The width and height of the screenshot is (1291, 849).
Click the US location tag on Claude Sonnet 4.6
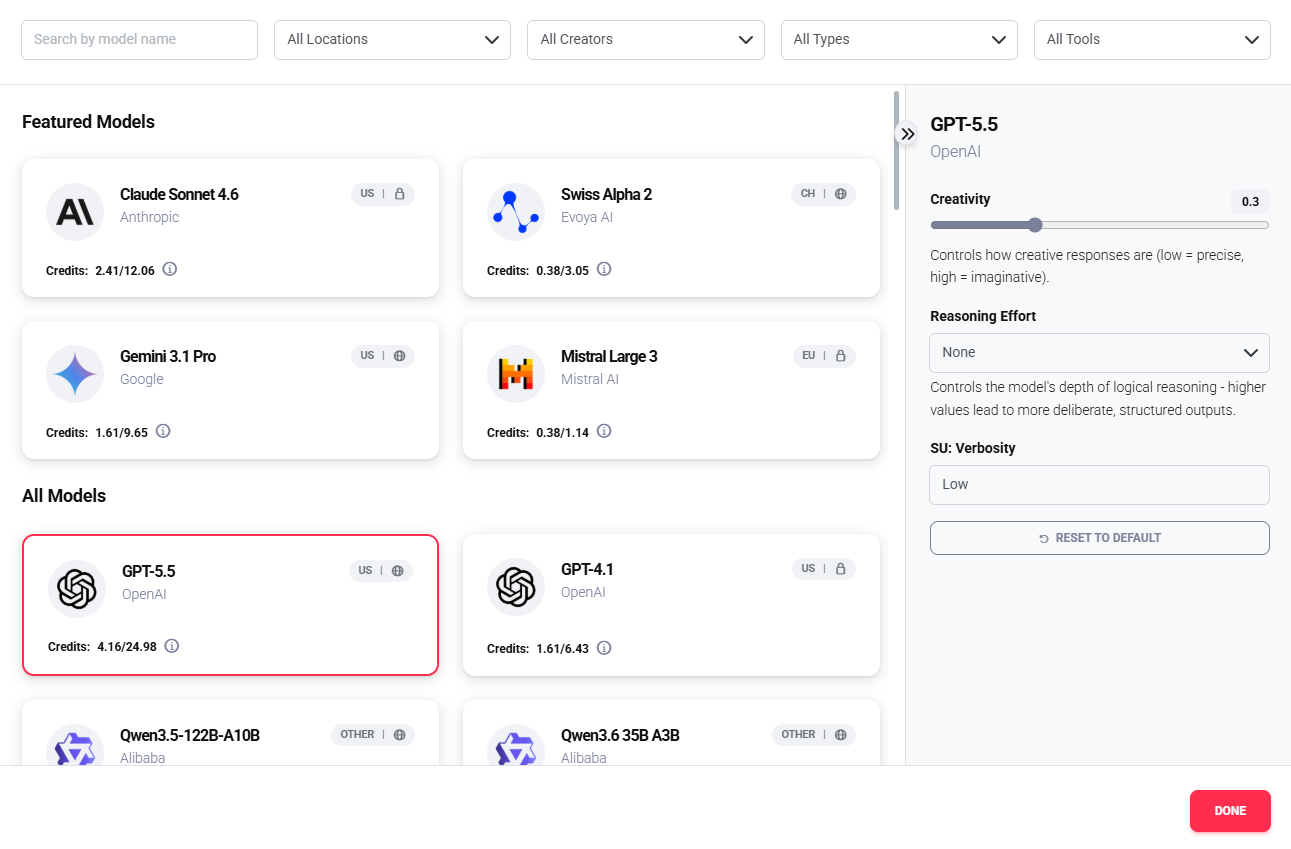click(x=367, y=194)
